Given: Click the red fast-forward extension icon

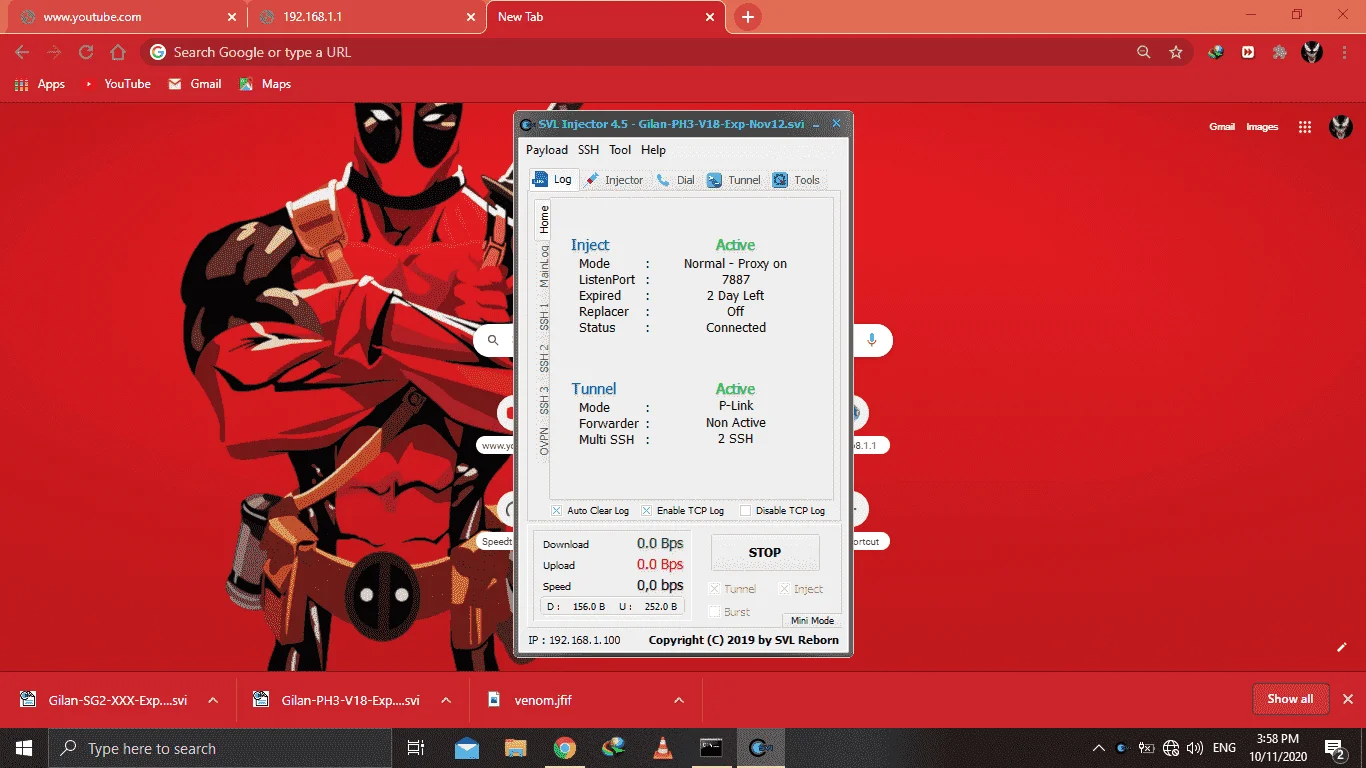Looking at the screenshot, I should [1248, 52].
